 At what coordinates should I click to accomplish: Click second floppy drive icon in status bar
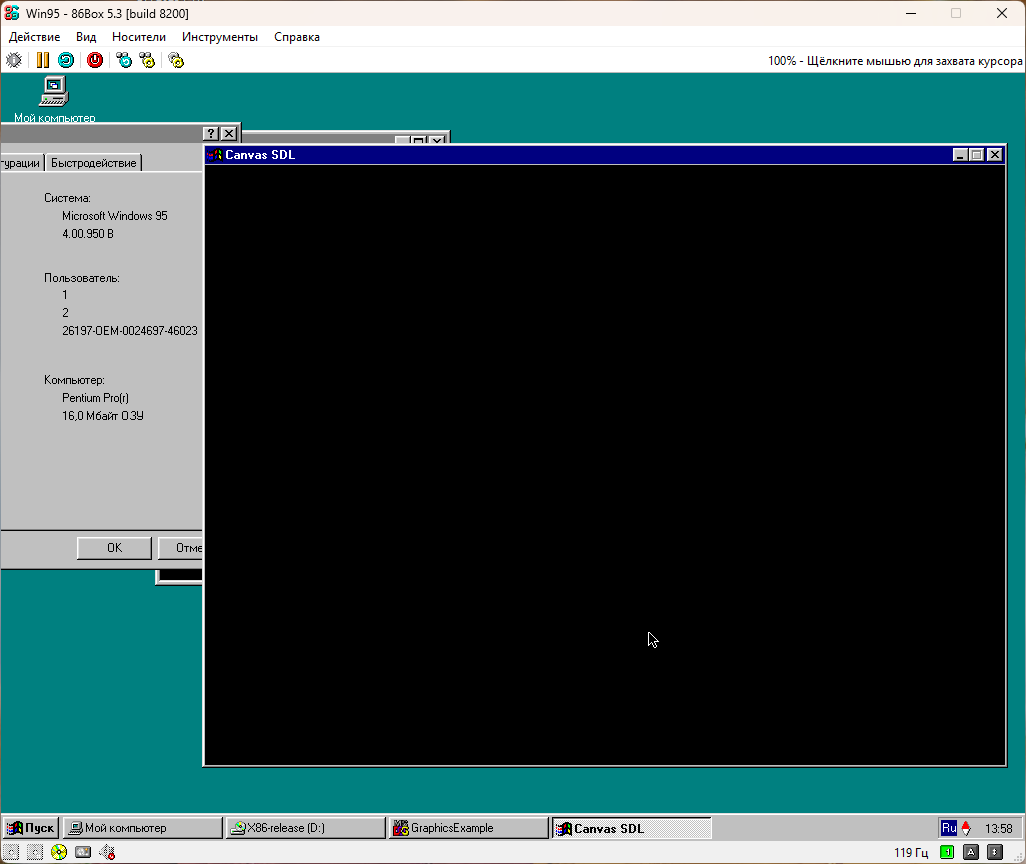35,852
